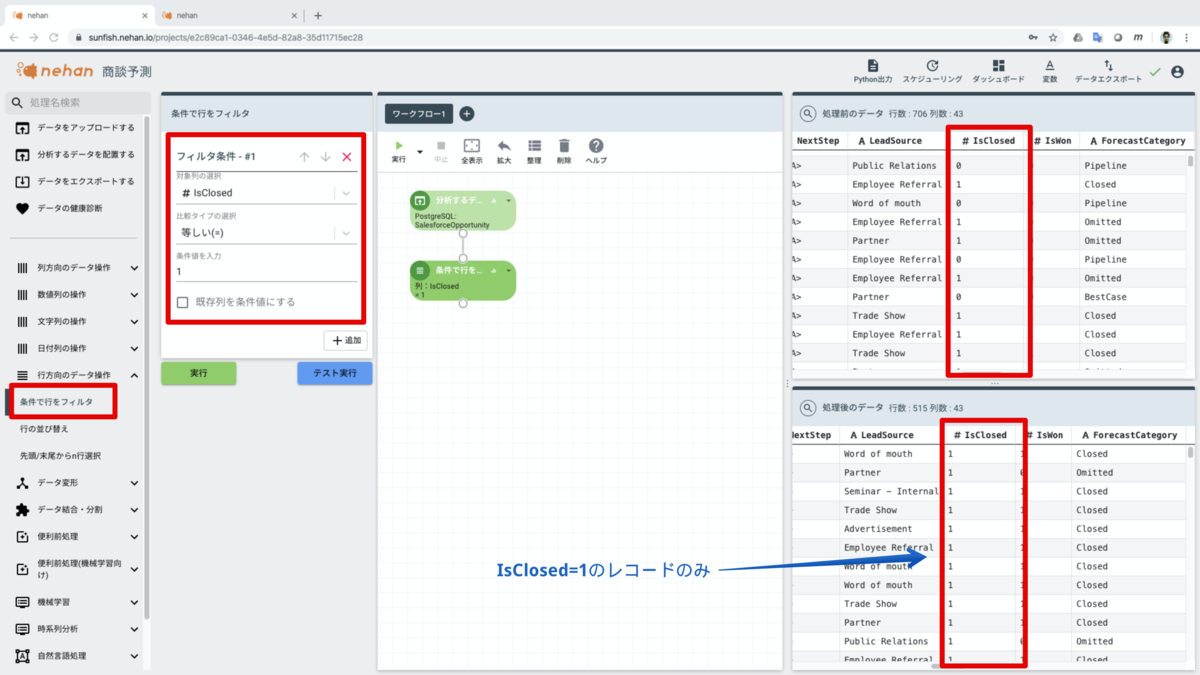The image size is (1200, 675).
Task: Select データをエクスポートする menu item
Action: point(75,182)
